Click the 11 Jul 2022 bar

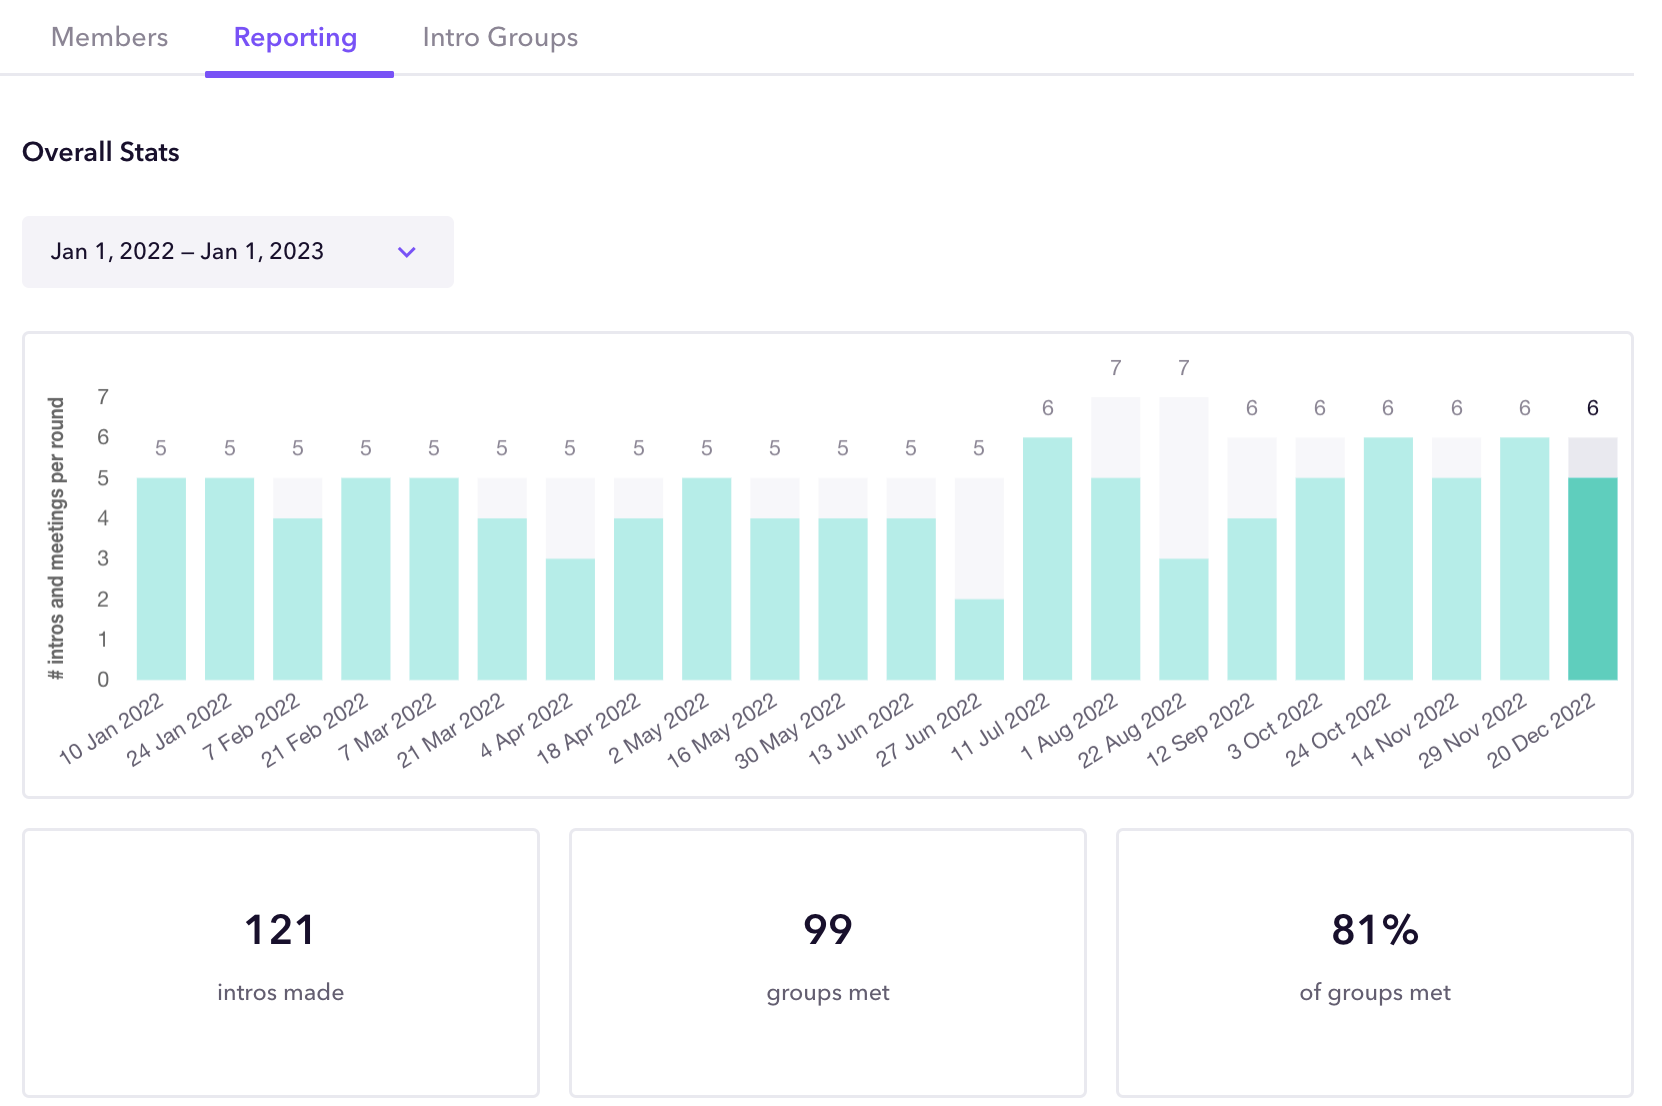(x=1047, y=559)
